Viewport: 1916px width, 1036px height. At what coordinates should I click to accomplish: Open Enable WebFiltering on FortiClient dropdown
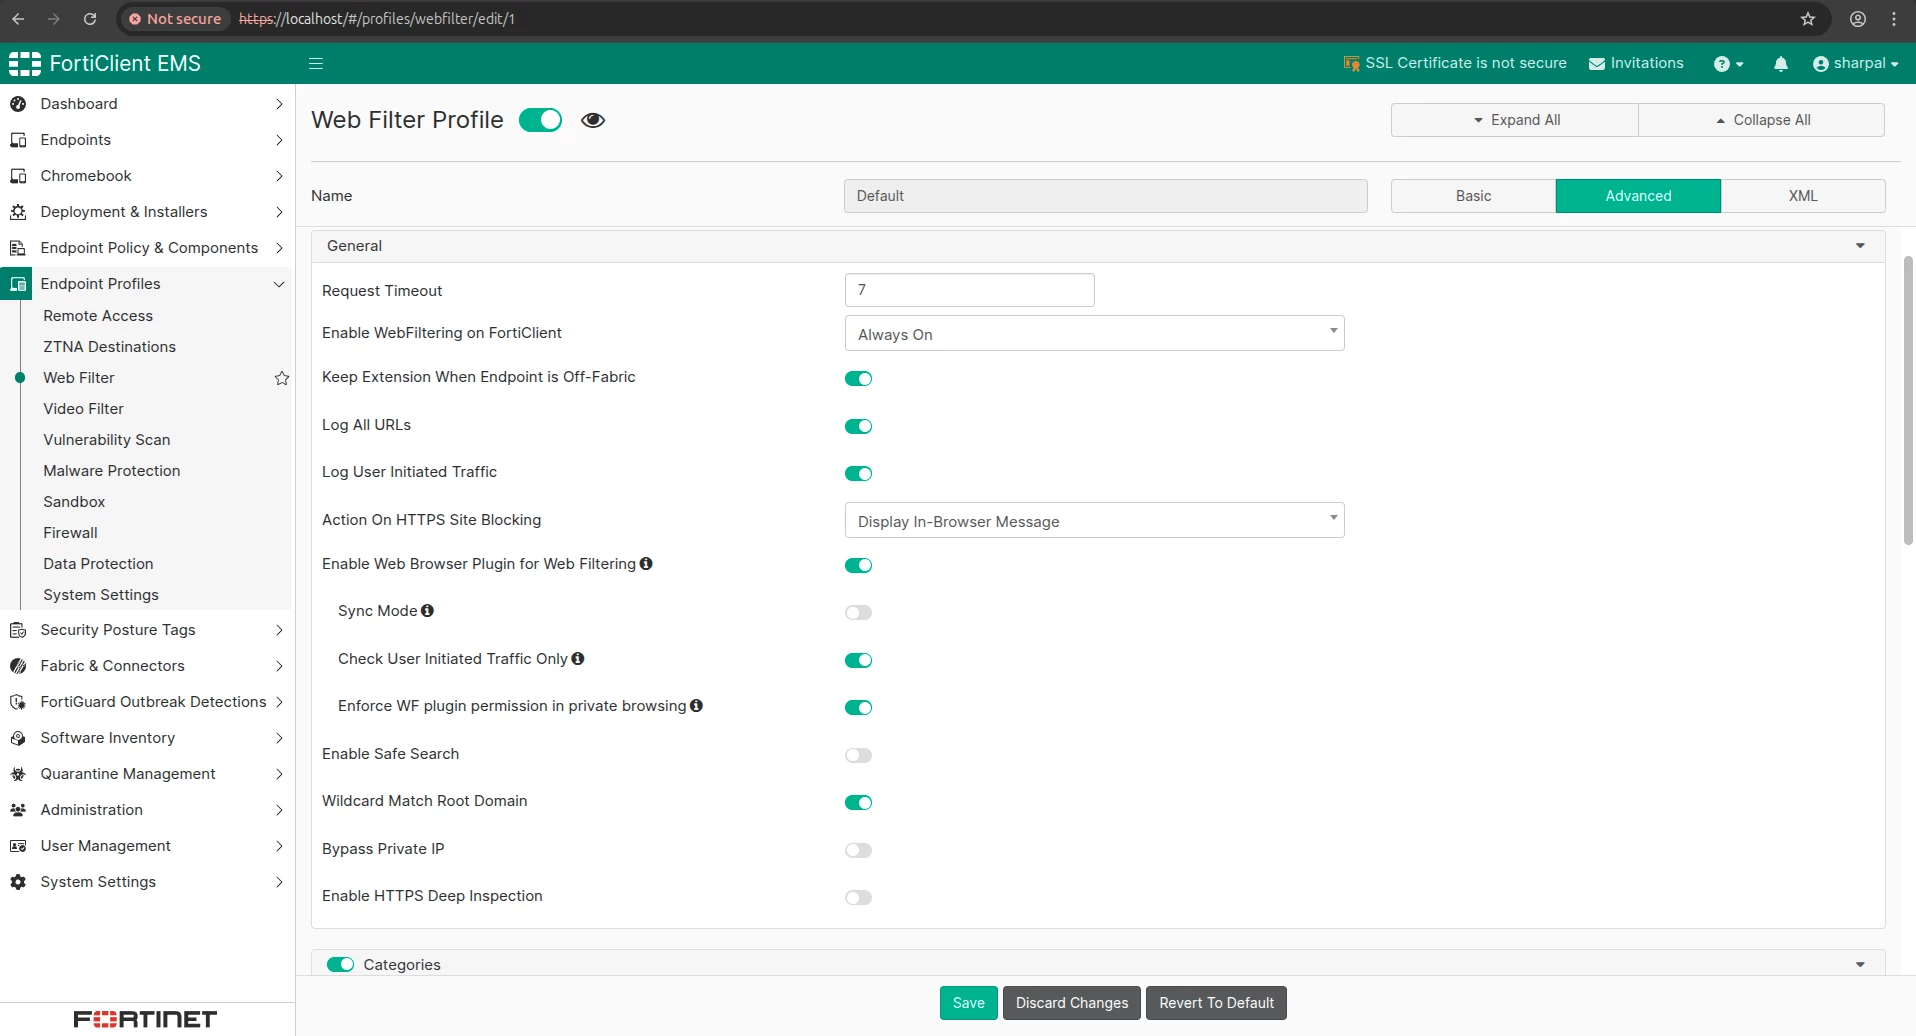(x=1094, y=333)
